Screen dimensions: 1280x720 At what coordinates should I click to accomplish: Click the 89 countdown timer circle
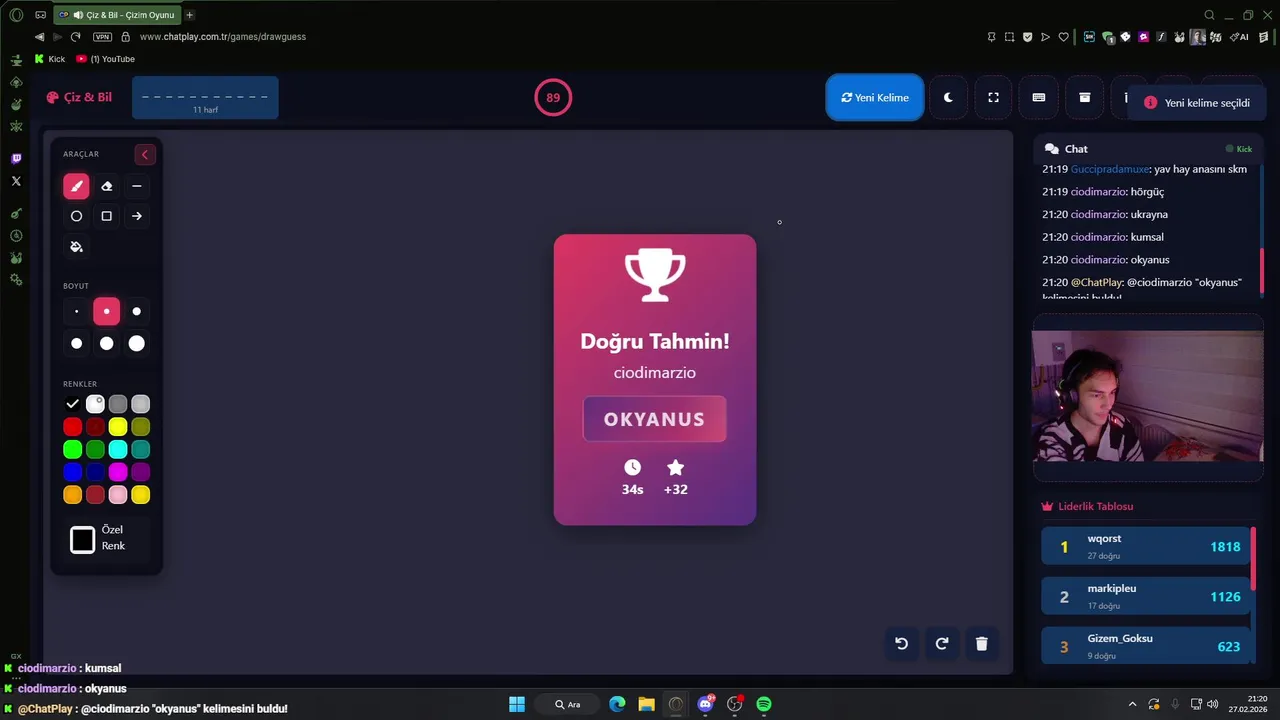point(553,98)
